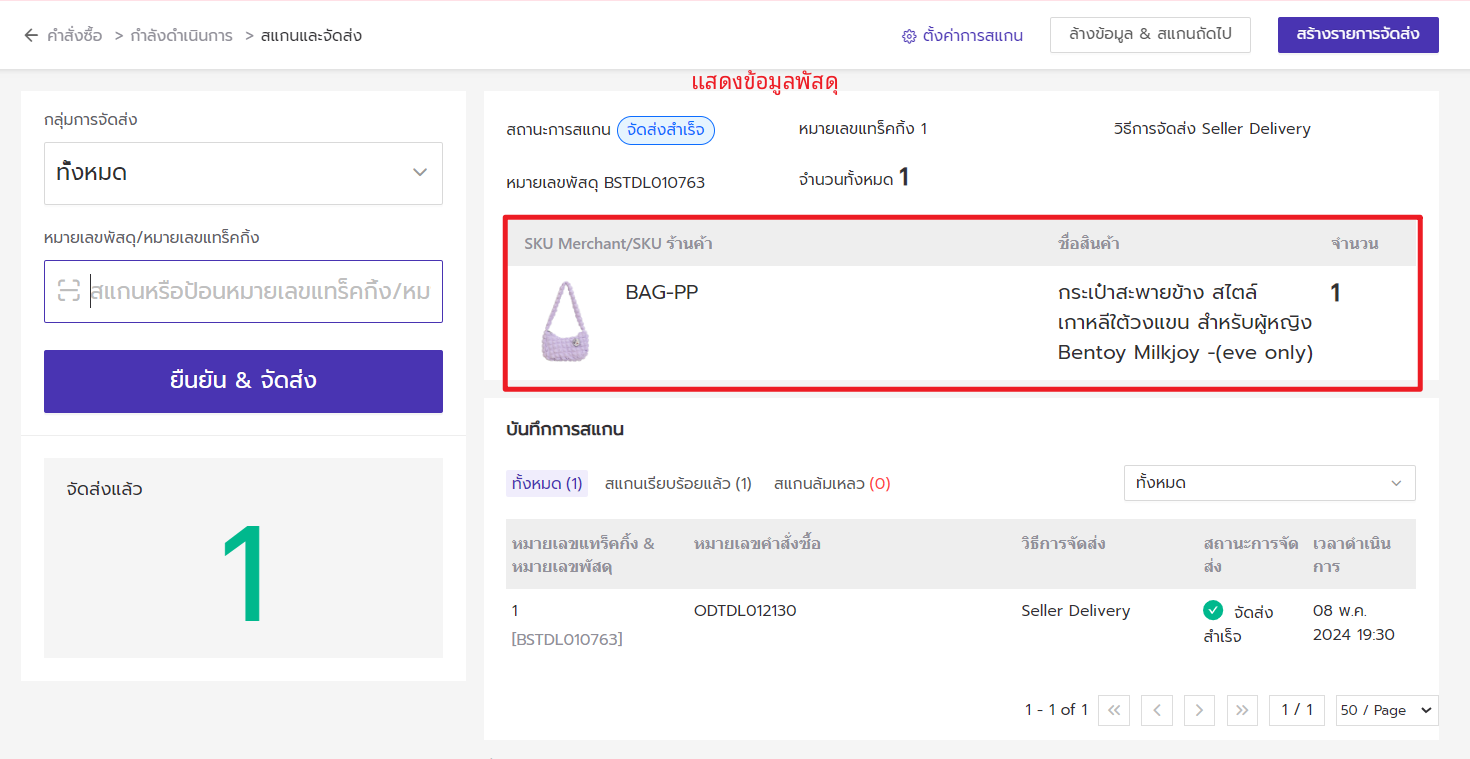Viewport: 1470px width, 759px height.
Task: Click parcel number [BSTDL010763] in table
Action: 567,639
